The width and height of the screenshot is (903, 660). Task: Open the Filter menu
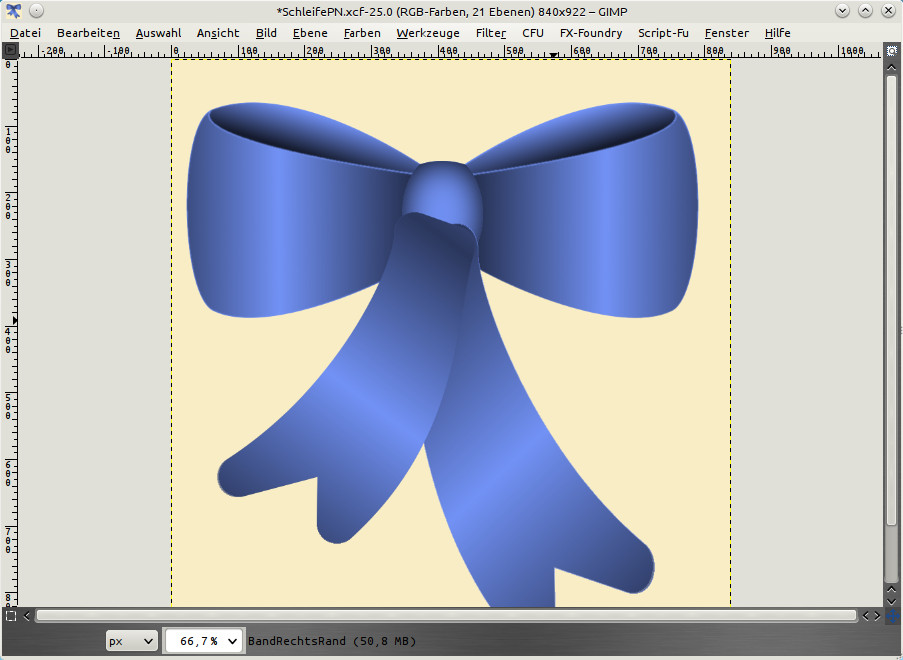click(x=490, y=33)
